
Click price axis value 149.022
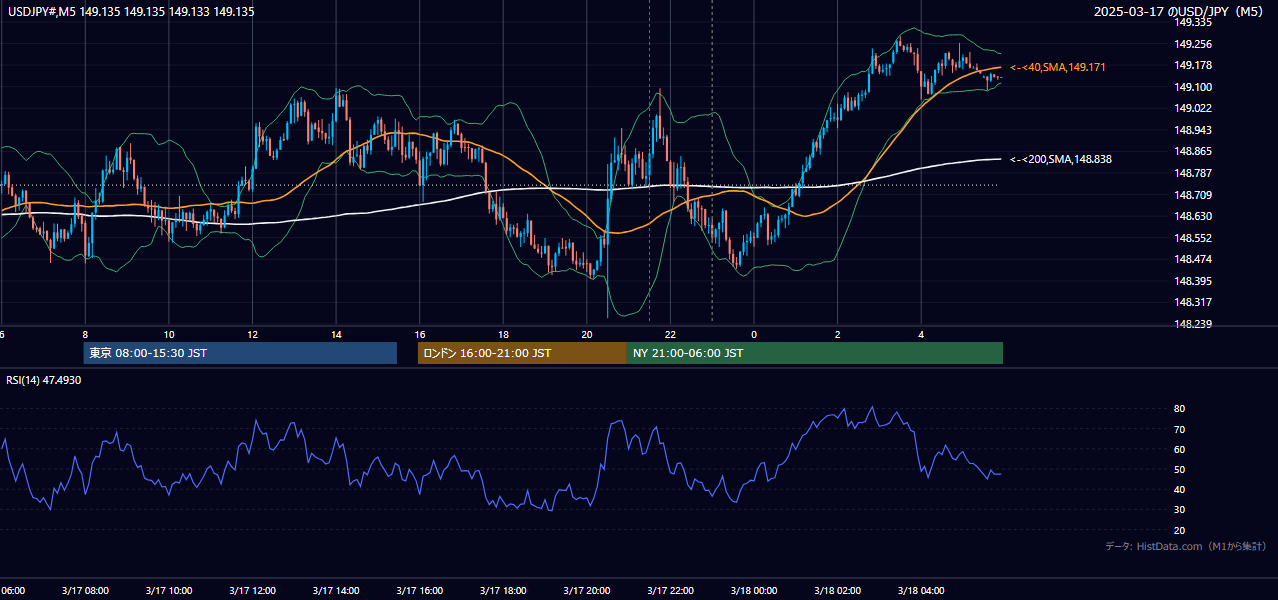point(1193,108)
